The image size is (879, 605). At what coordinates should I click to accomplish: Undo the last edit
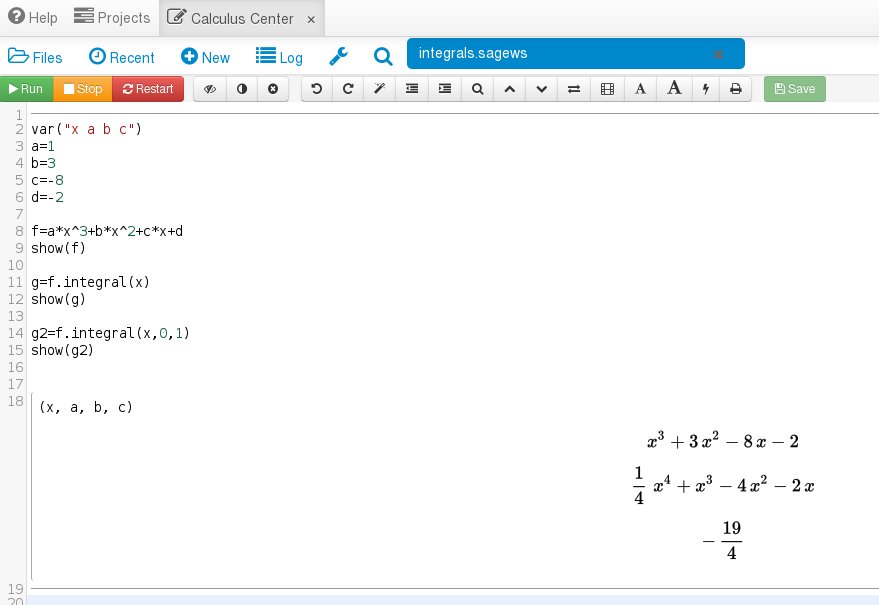click(317, 89)
